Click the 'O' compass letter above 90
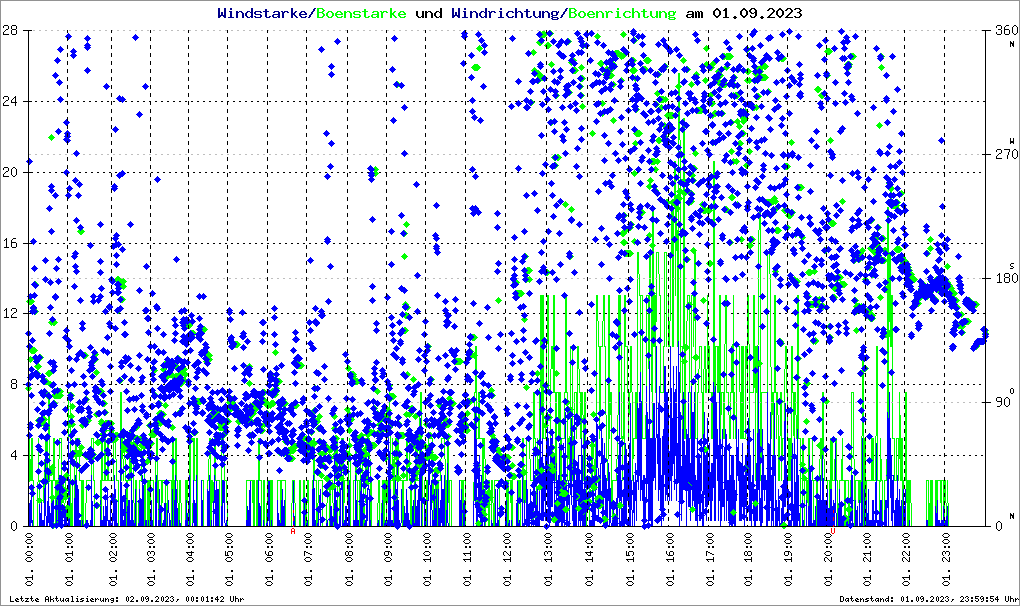 point(1012,389)
